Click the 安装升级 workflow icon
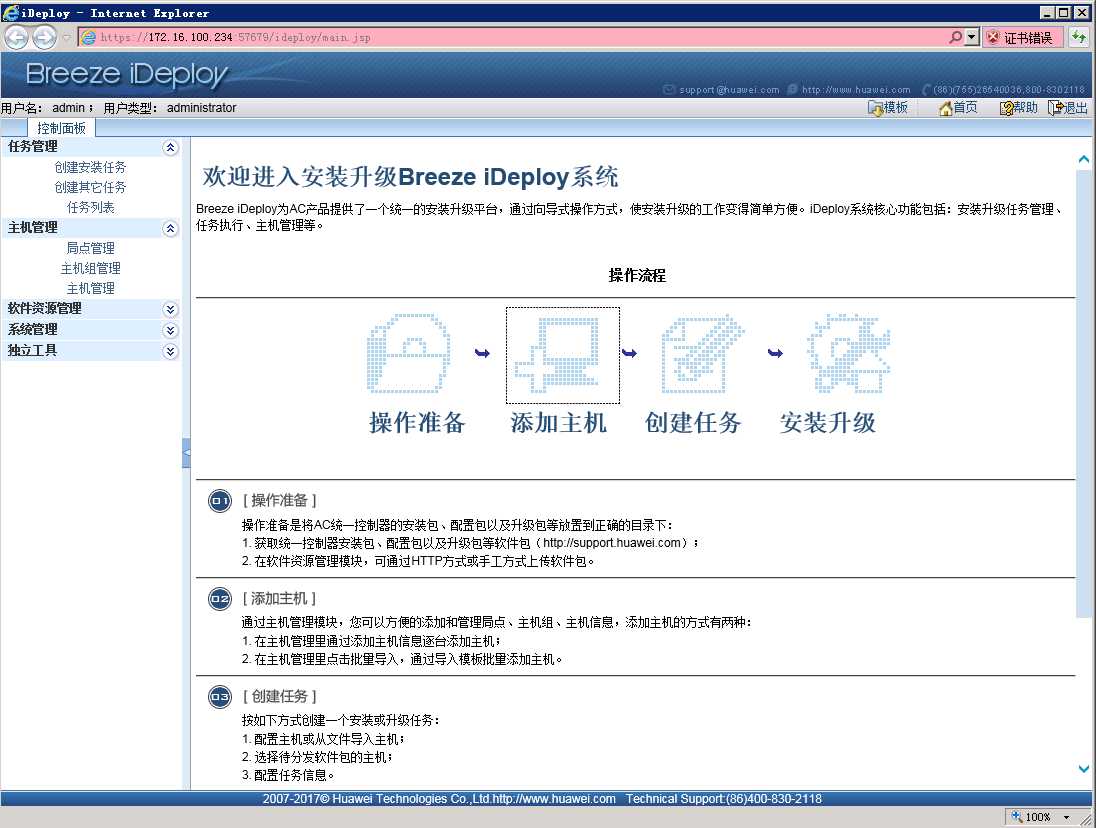 [x=849, y=354]
